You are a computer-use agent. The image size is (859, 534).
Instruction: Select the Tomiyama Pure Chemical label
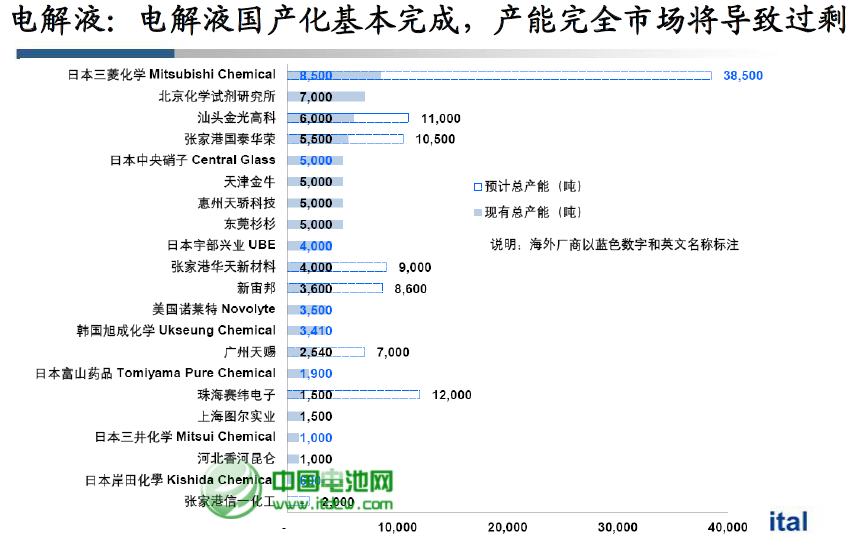(155, 373)
